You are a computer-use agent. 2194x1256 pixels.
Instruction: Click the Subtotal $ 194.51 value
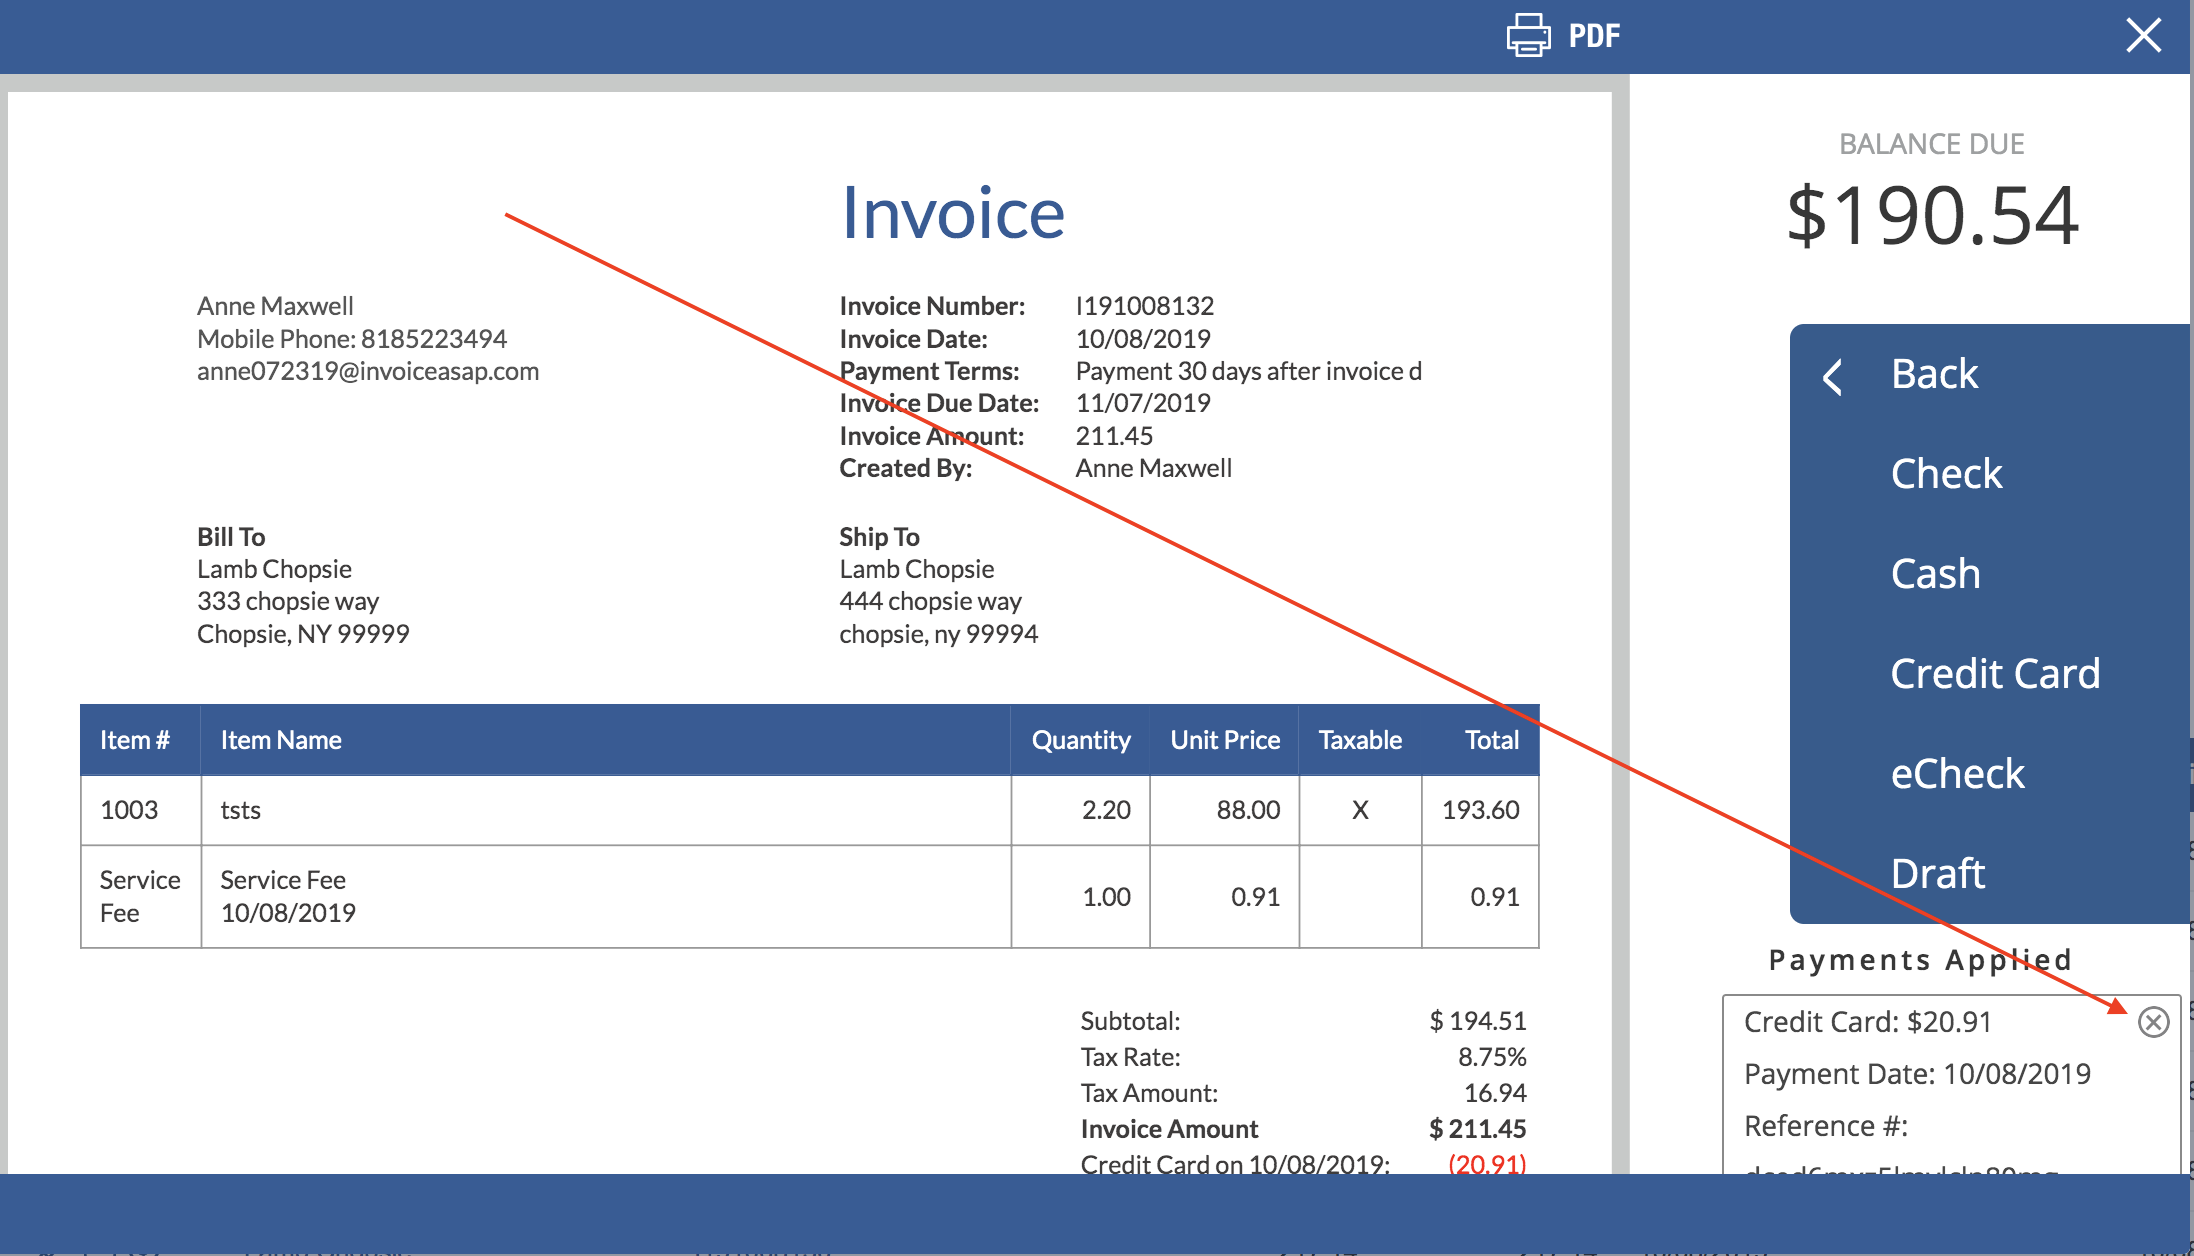point(1477,1021)
